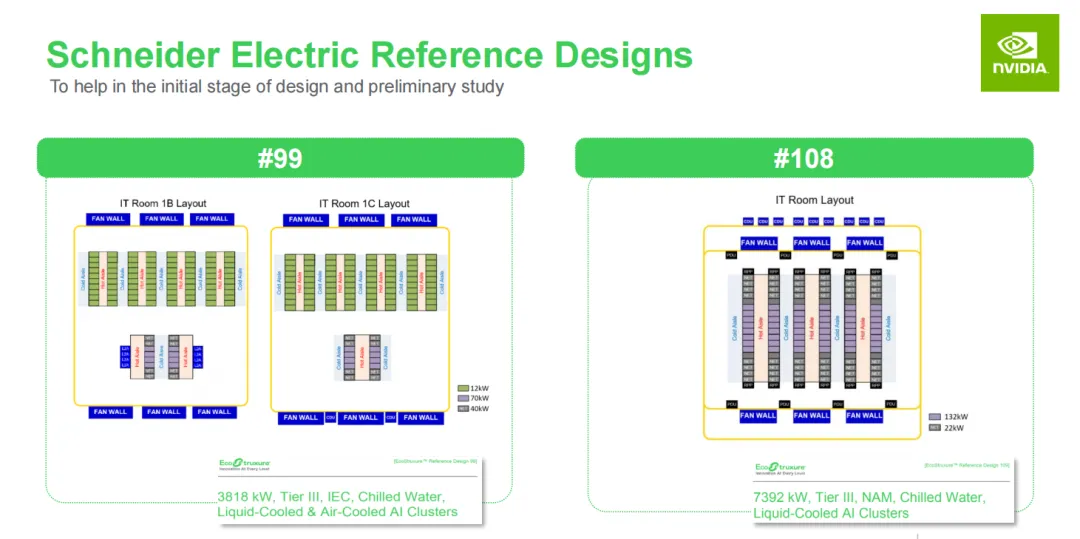This screenshot has width=1080, height=539.
Task: Select the #99 design header
Action: point(280,158)
